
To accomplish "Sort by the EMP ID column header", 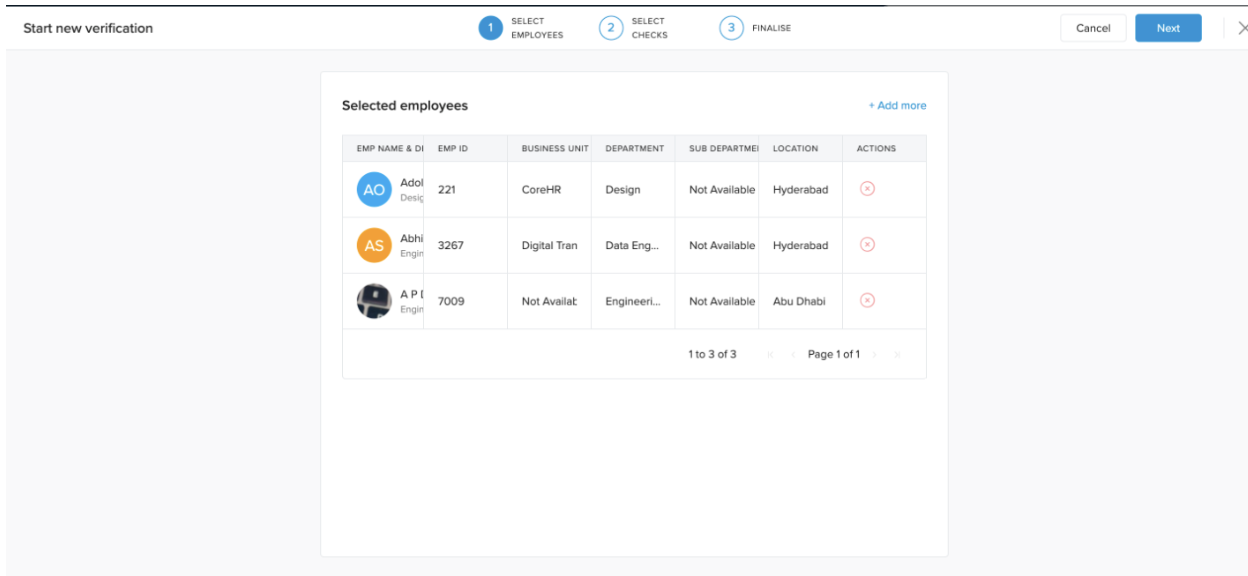I will [453, 149].
